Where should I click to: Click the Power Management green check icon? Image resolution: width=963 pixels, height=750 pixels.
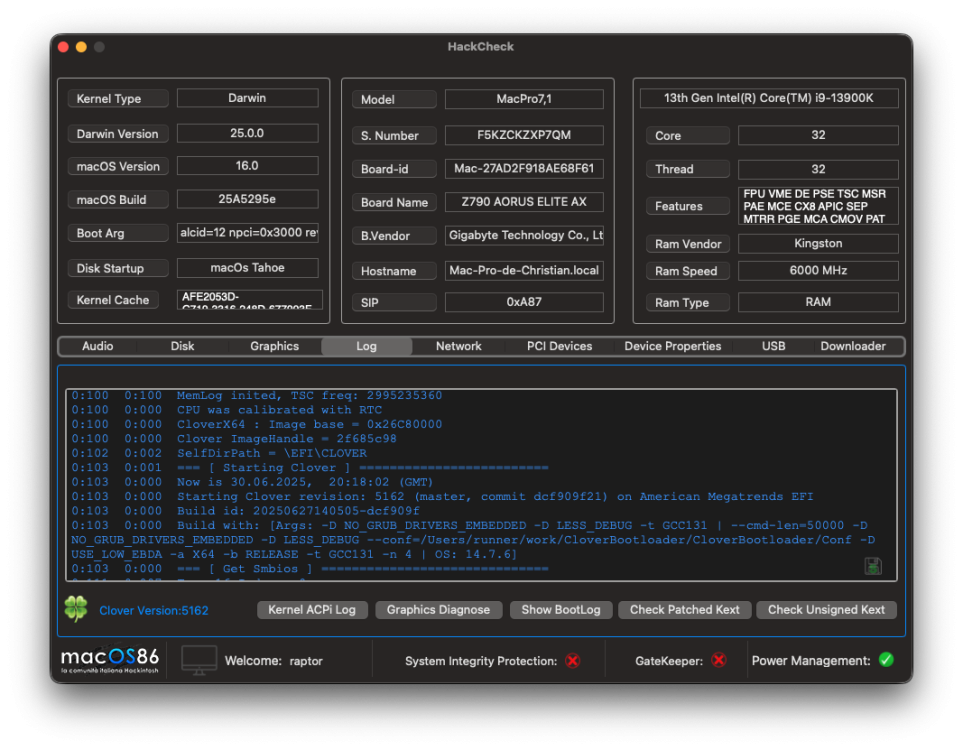(x=886, y=660)
